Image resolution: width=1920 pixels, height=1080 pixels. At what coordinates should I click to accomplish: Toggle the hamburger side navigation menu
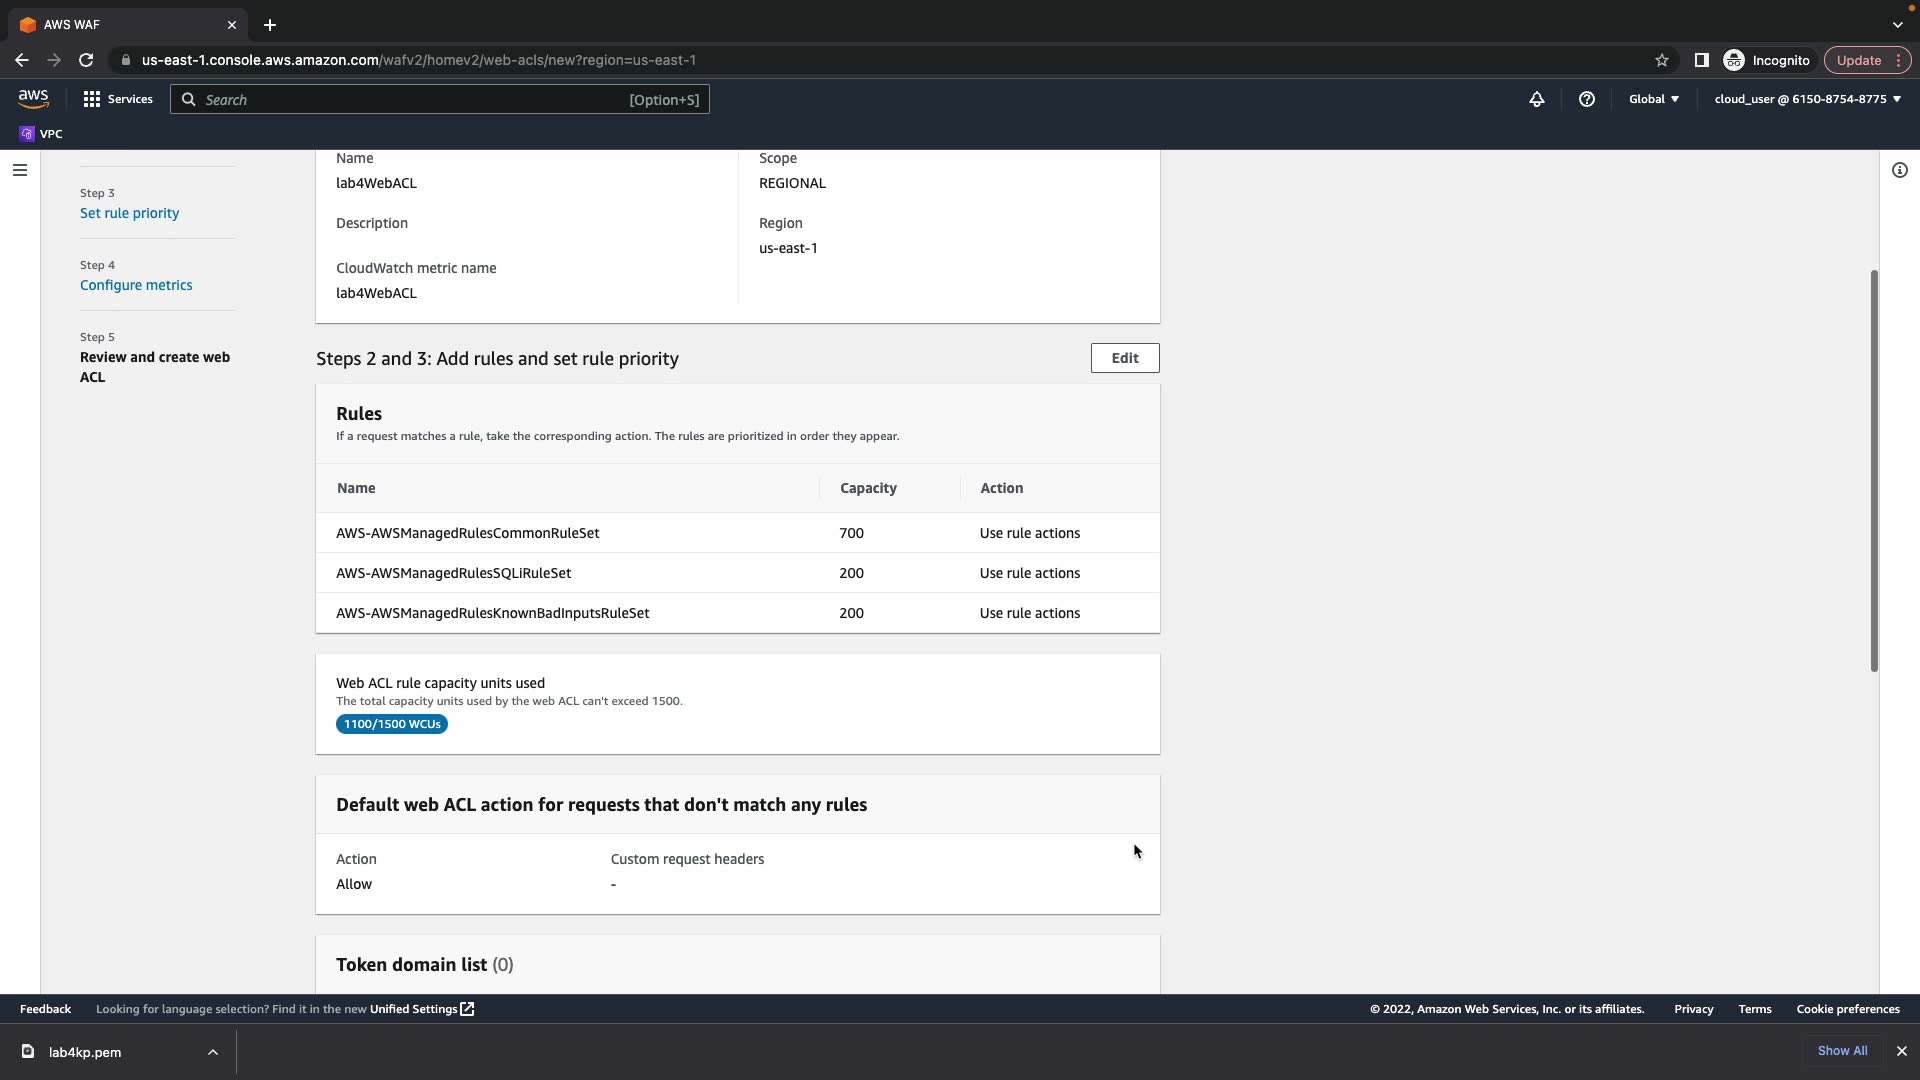pos(19,170)
